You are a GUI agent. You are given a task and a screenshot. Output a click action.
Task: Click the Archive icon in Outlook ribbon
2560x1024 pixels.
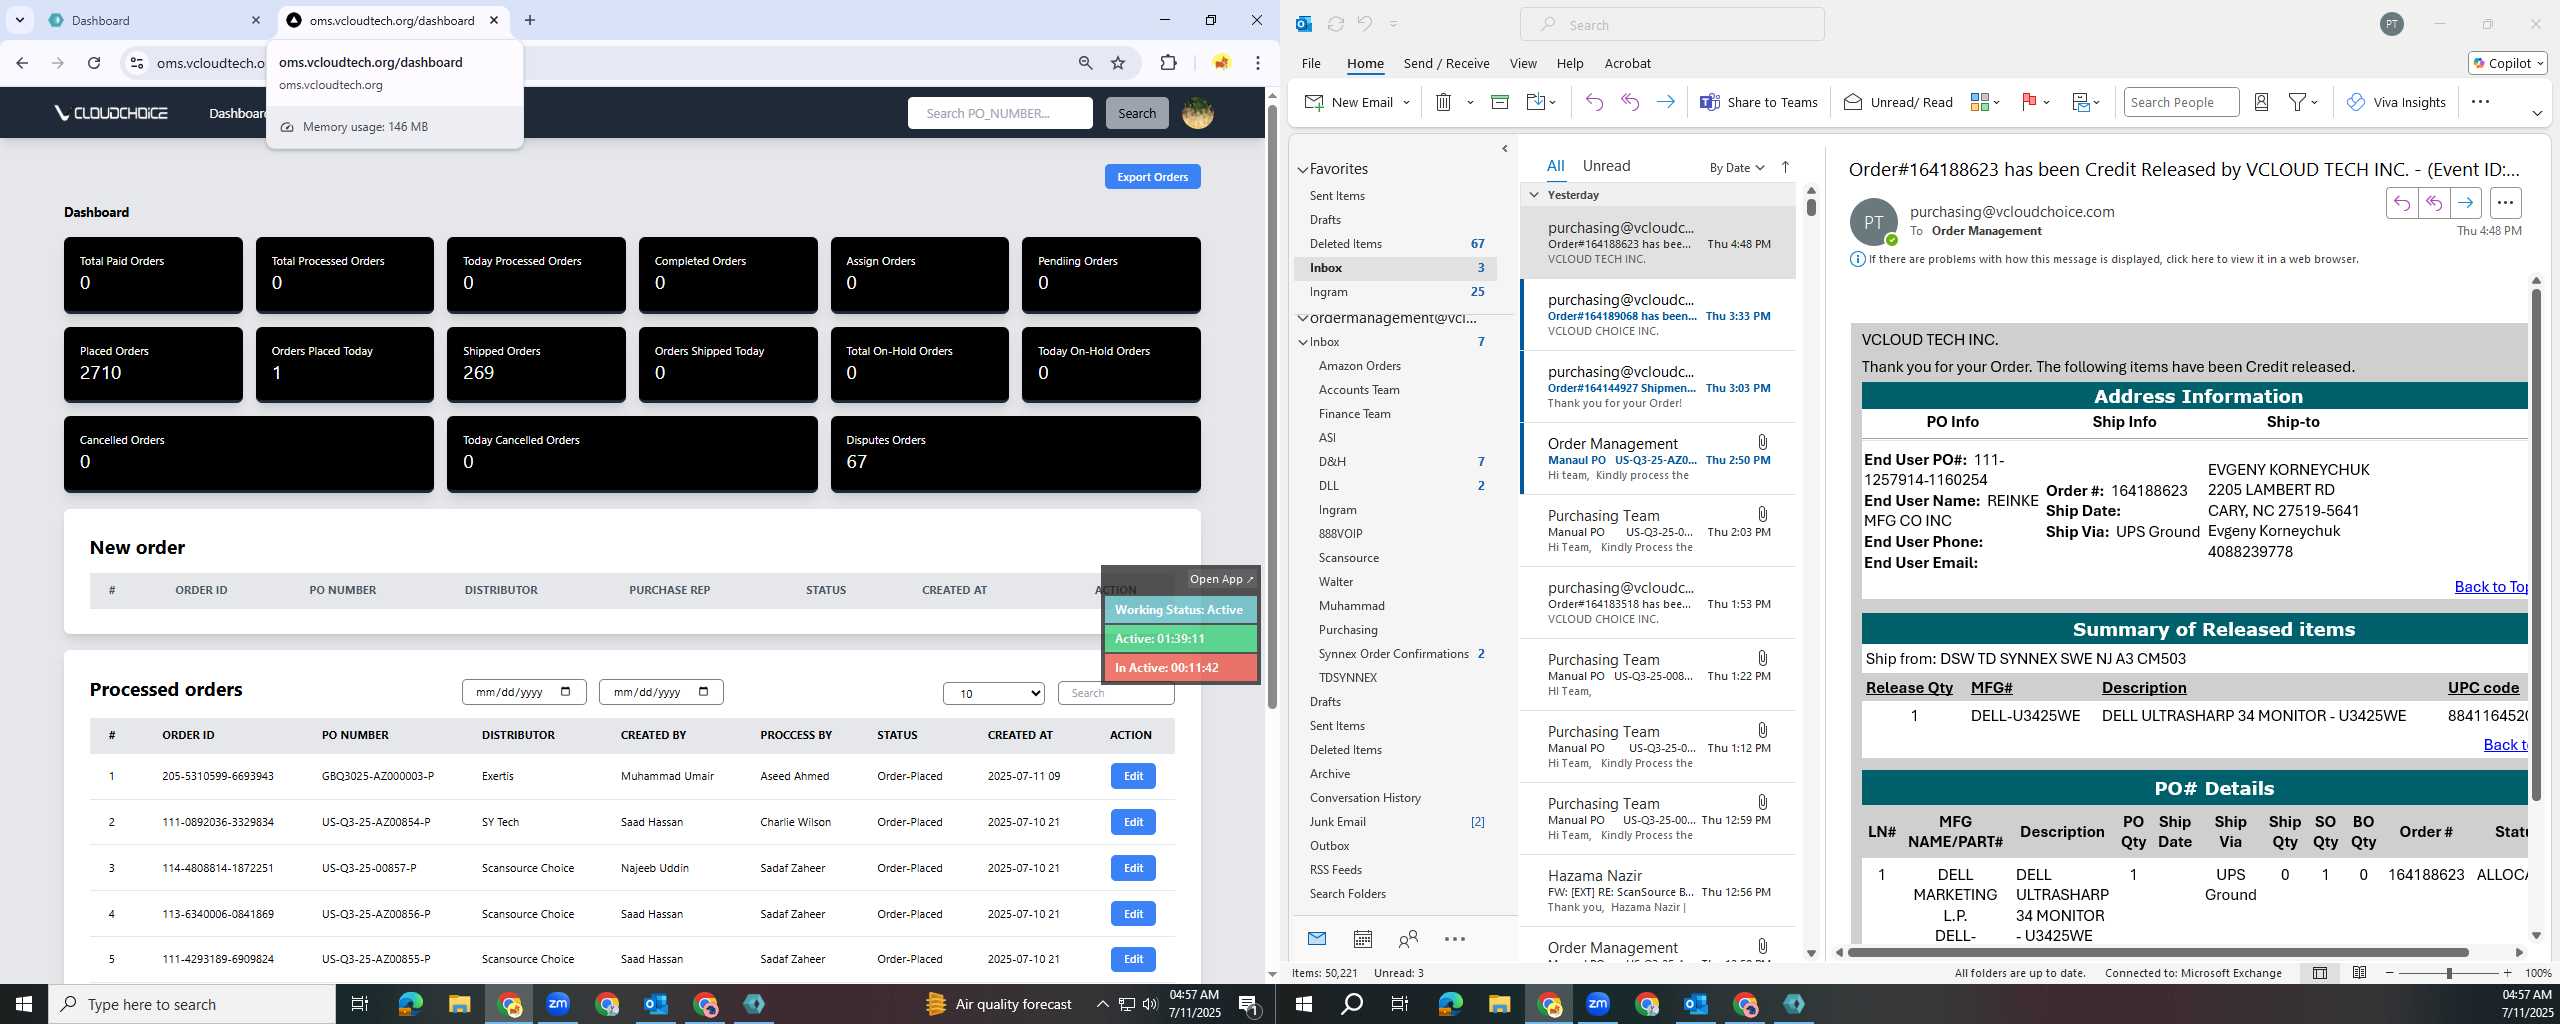tap(1499, 102)
